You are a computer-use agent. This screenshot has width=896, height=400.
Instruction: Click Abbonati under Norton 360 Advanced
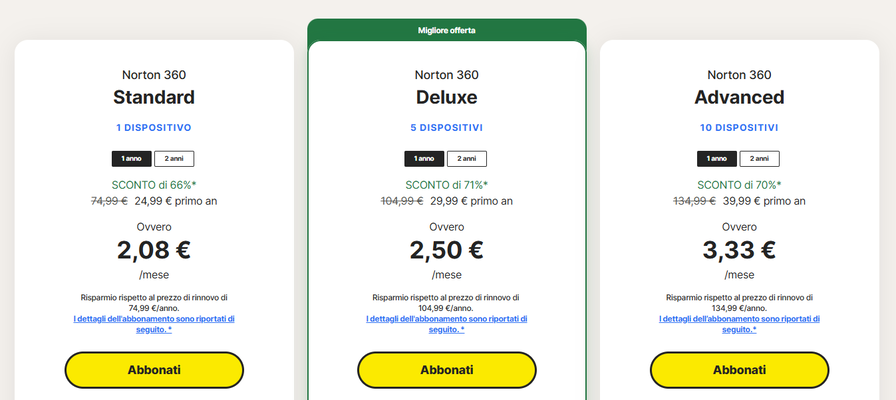point(739,370)
